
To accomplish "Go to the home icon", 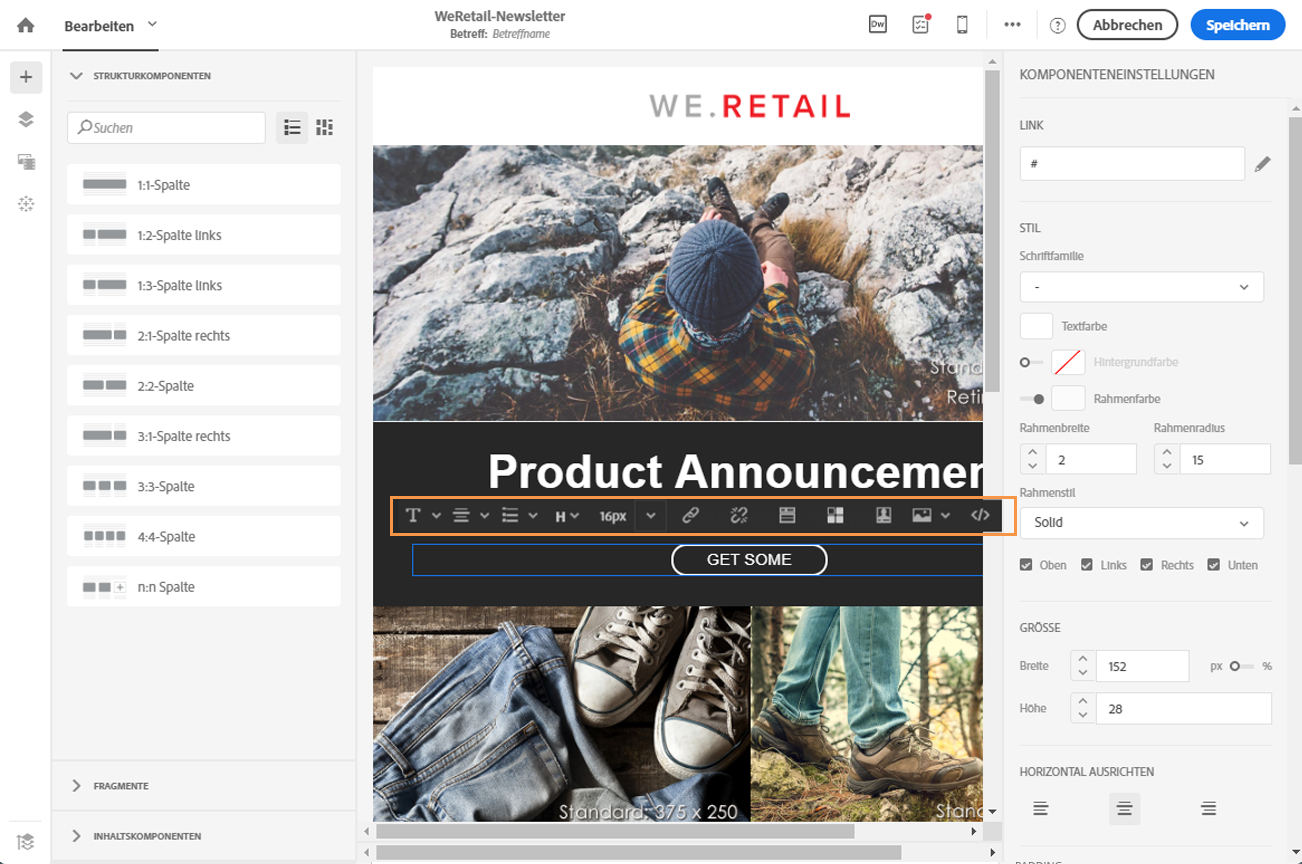I will pyautogui.click(x=26, y=25).
